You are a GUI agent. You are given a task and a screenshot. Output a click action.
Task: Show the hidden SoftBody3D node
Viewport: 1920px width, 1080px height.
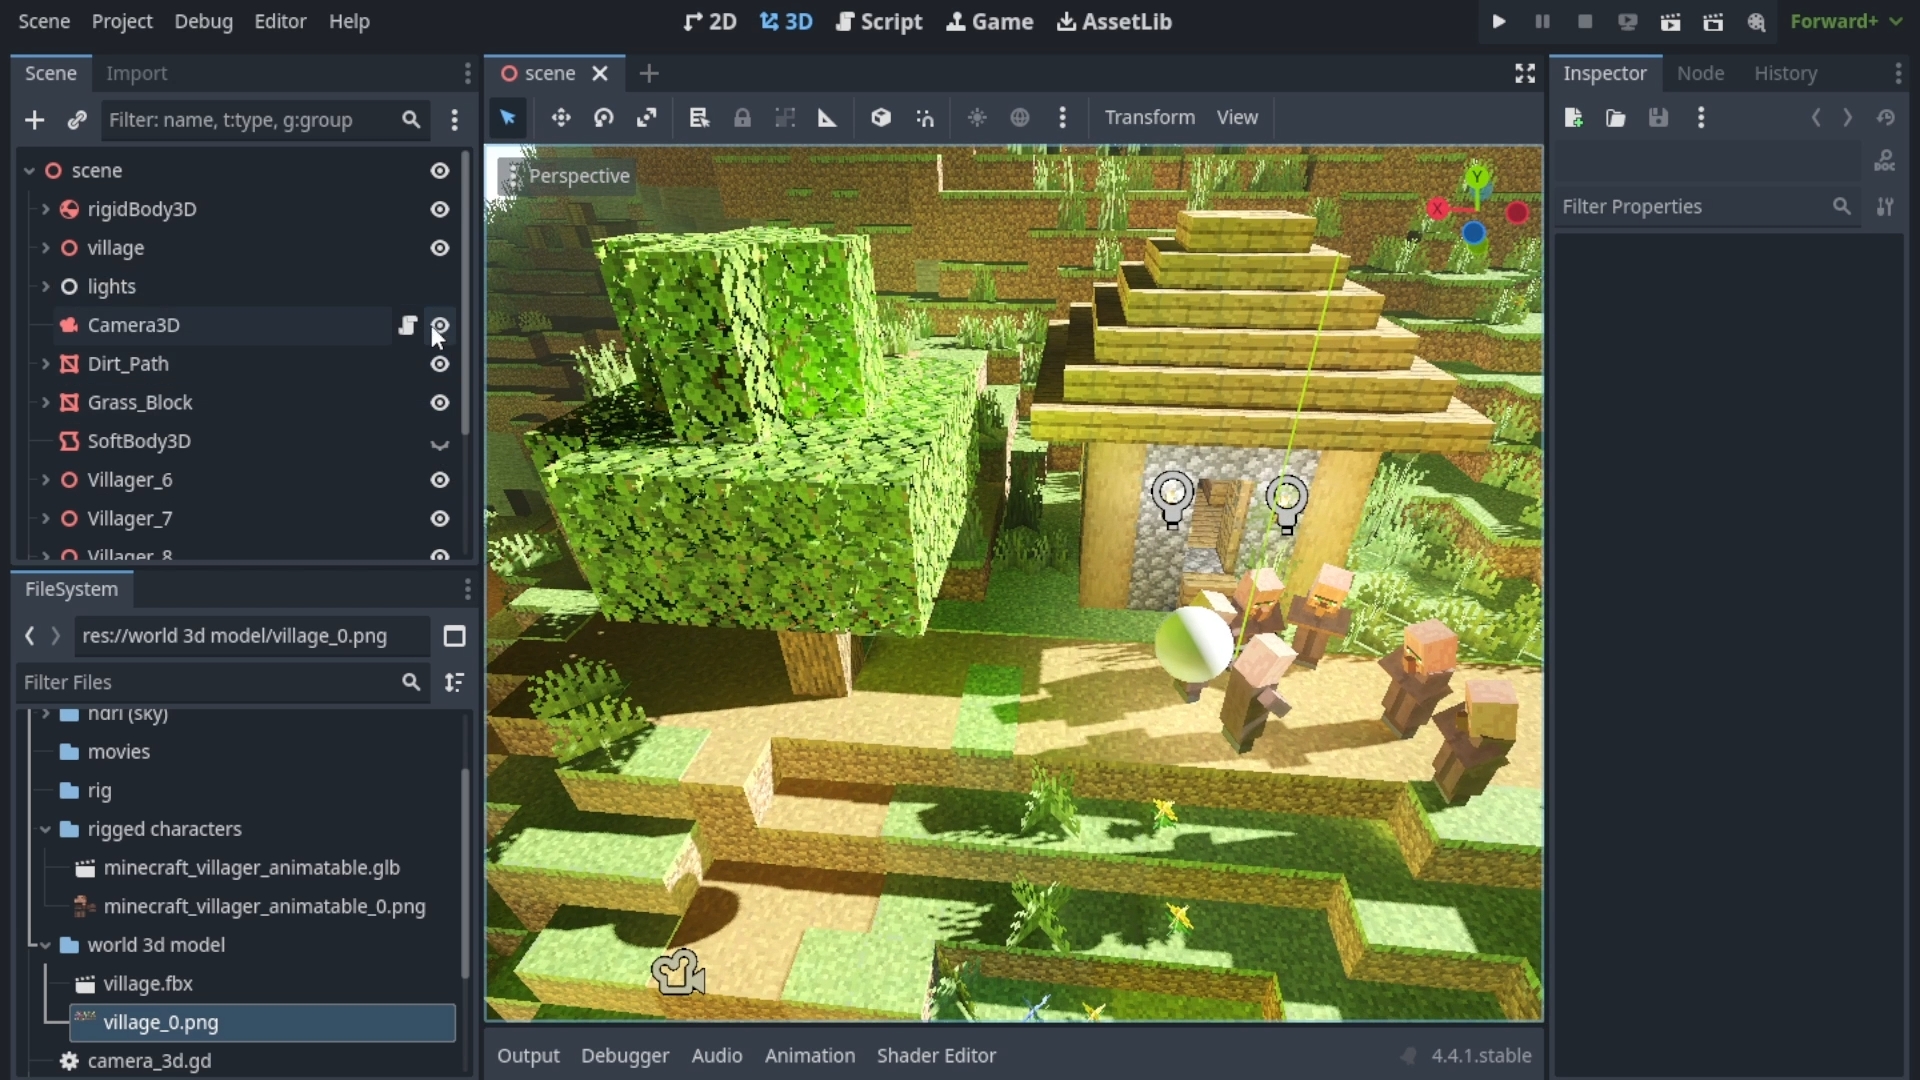click(440, 442)
